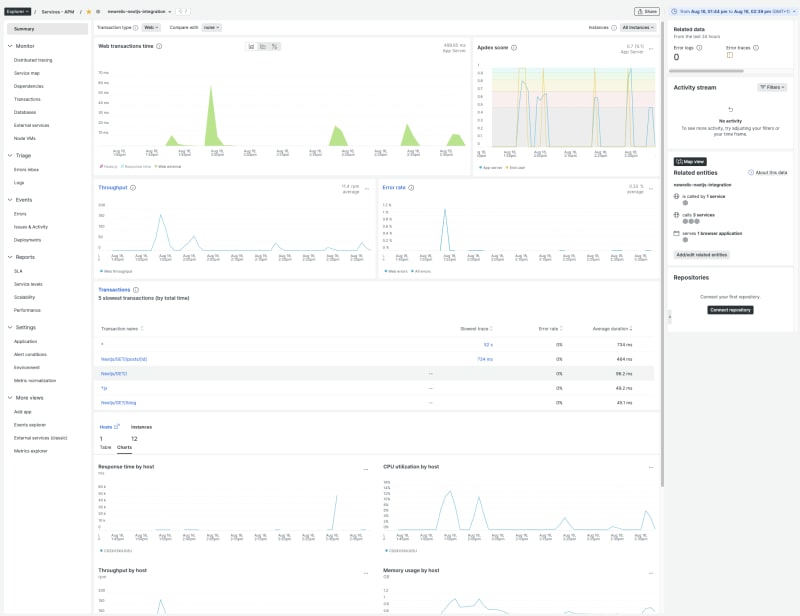Switch to the Table tab in the Hosts section
The width and height of the screenshot is (800, 616).
click(105, 447)
